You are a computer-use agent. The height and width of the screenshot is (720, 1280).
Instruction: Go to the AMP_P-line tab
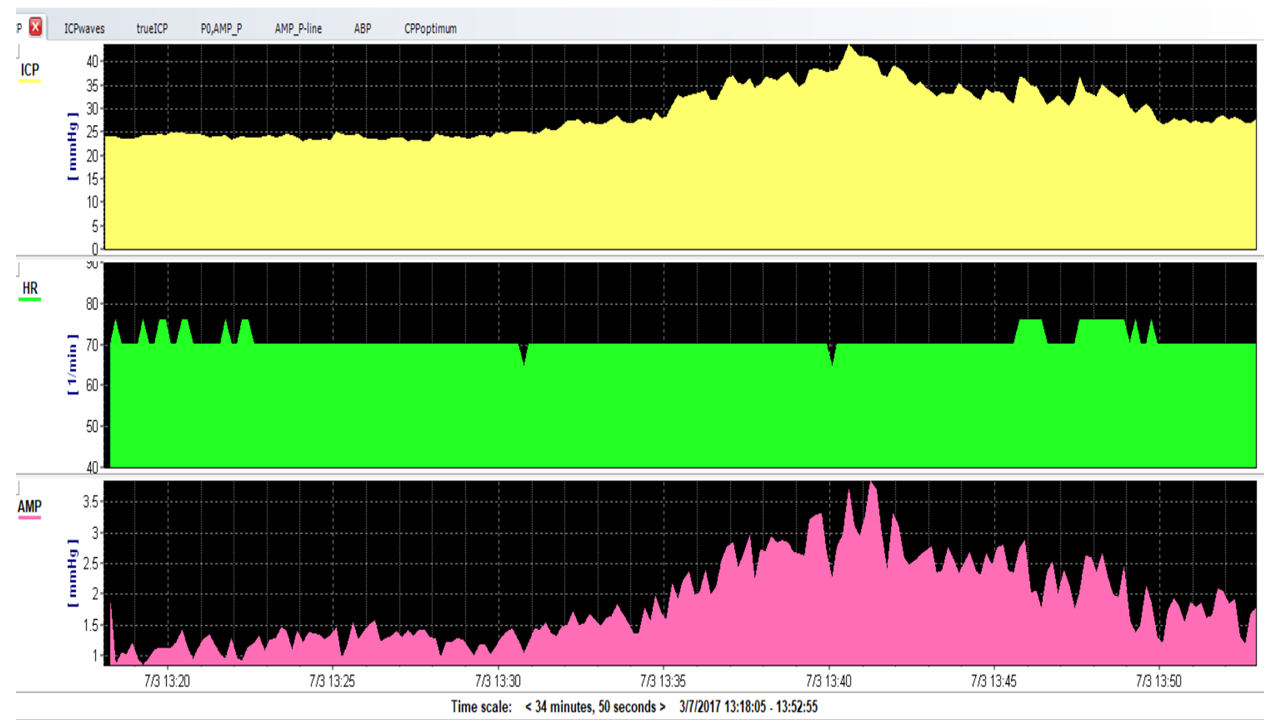(x=298, y=29)
